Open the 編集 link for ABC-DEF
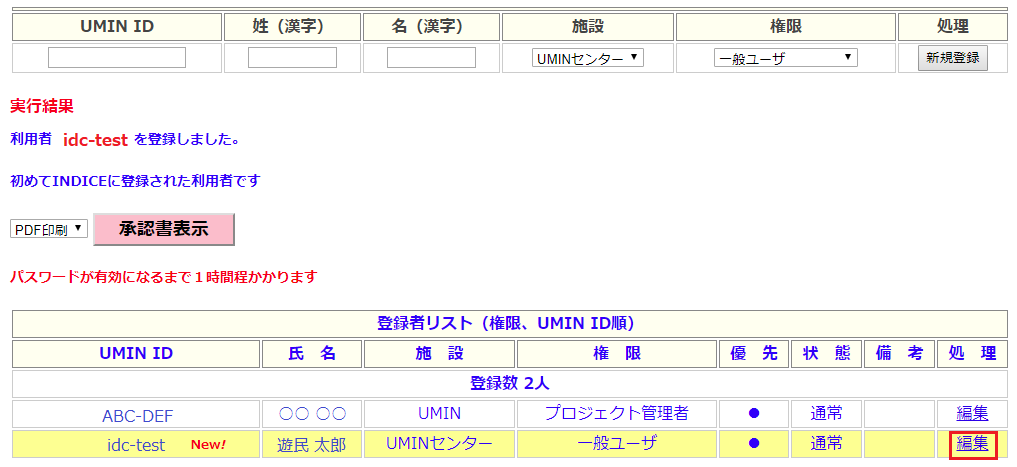The image size is (1017, 467). [x=972, y=413]
